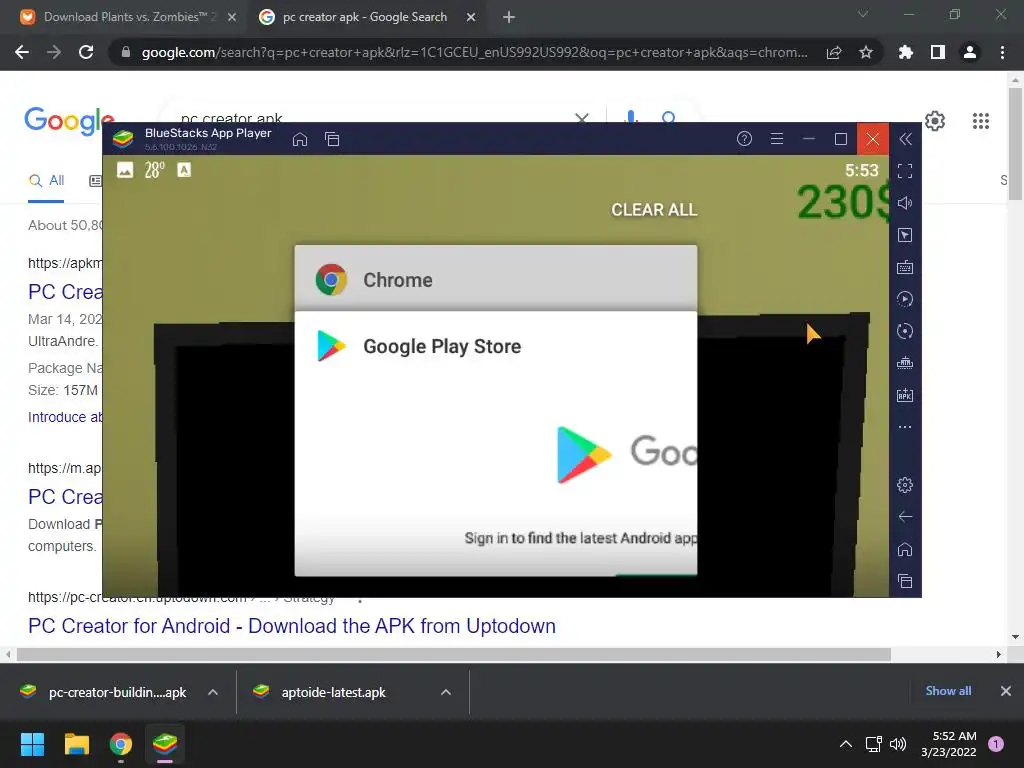Open recent apps from BlueStacks sidebar
1024x768 pixels.
coord(905,581)
